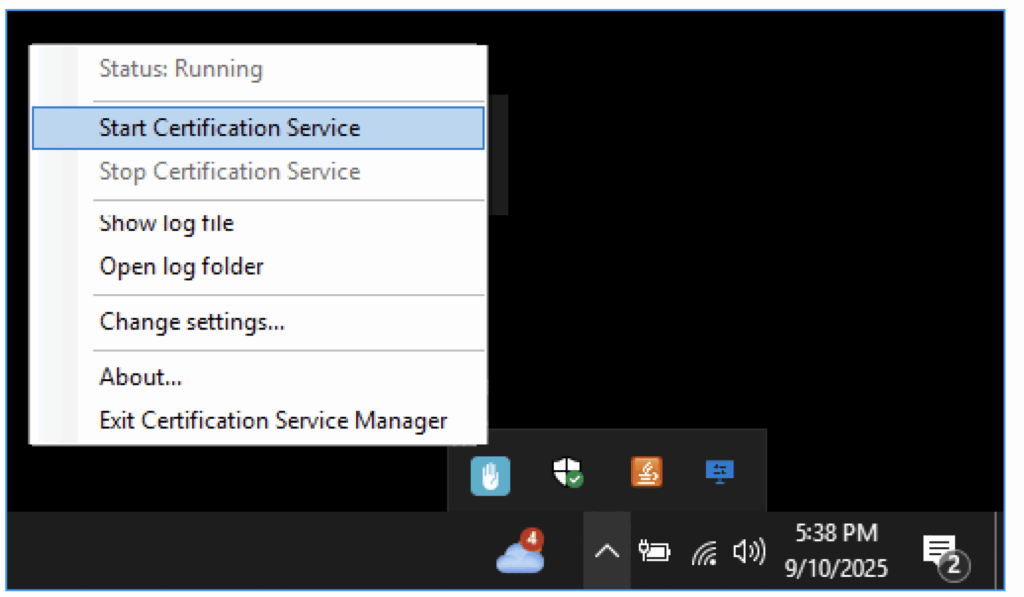The width and height of the screenshot is (1024, 597).
Task: Open the About dialog
Action: [139, 377]
